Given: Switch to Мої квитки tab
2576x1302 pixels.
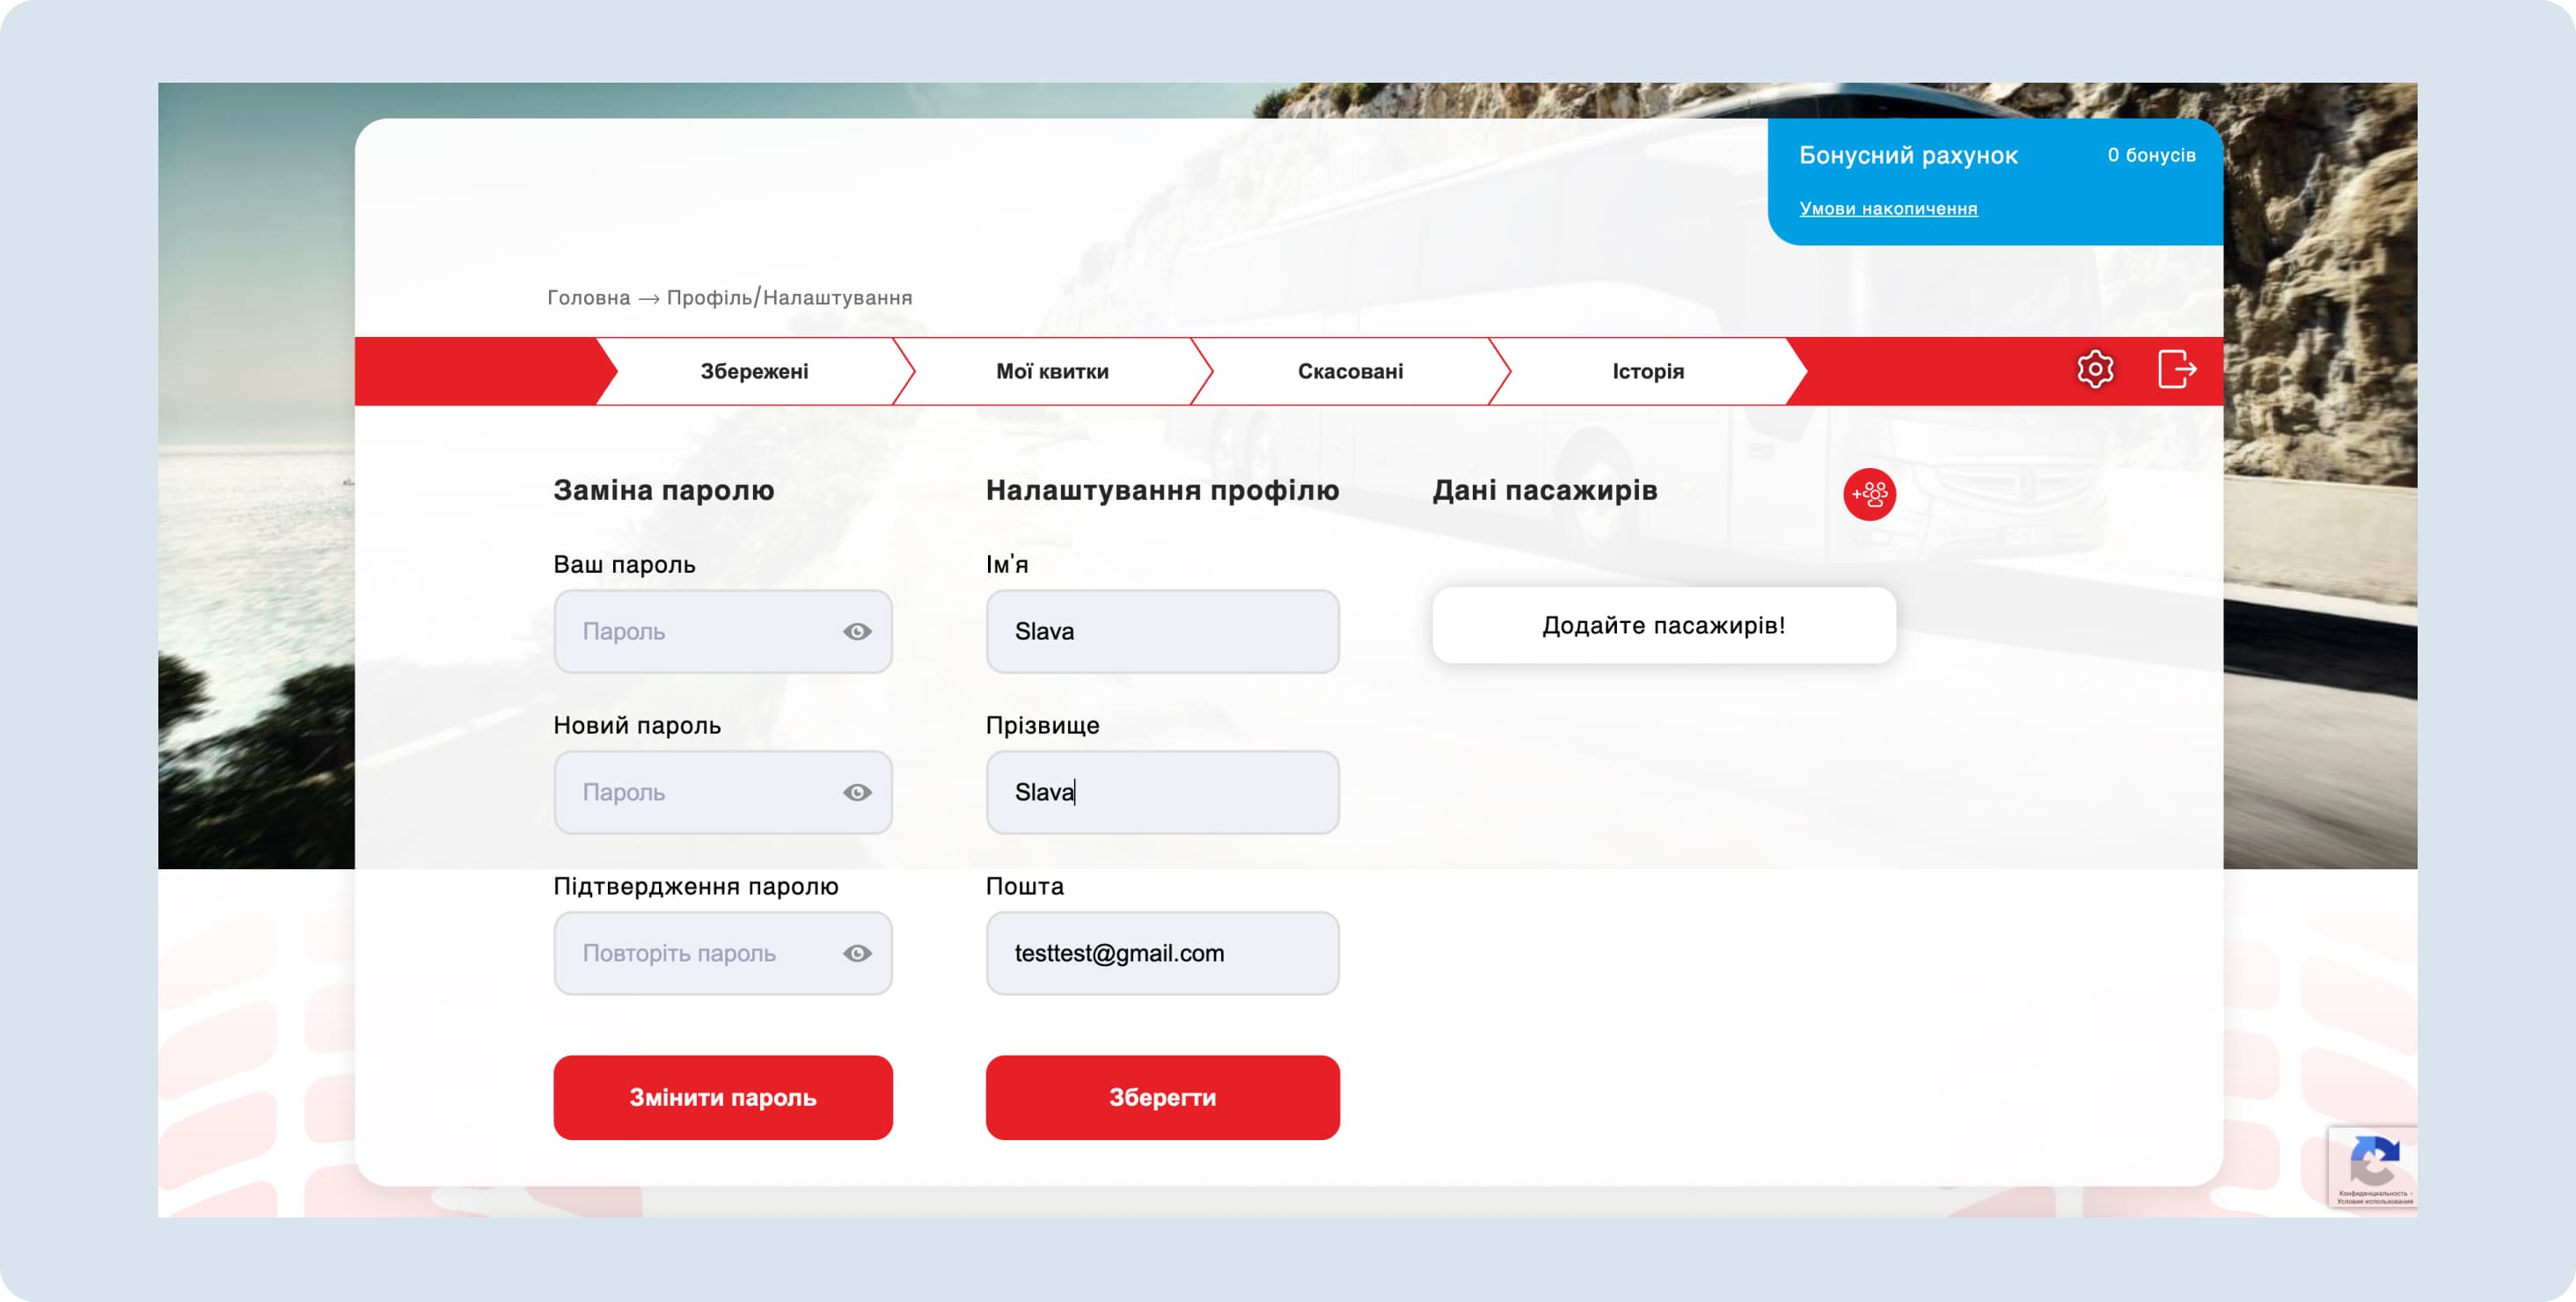Looking at the screenshot, I should (1051, 372).
